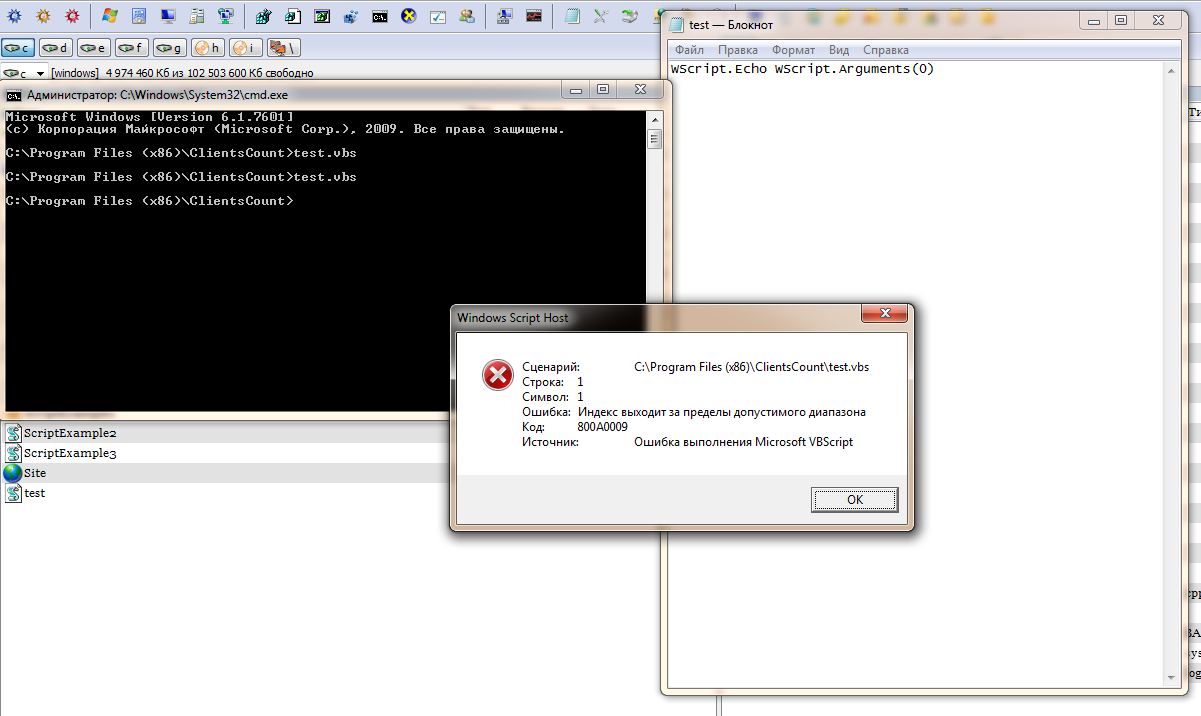The image size is (1201, 716).
Task: Switch to drive c button
Action: 18,47
